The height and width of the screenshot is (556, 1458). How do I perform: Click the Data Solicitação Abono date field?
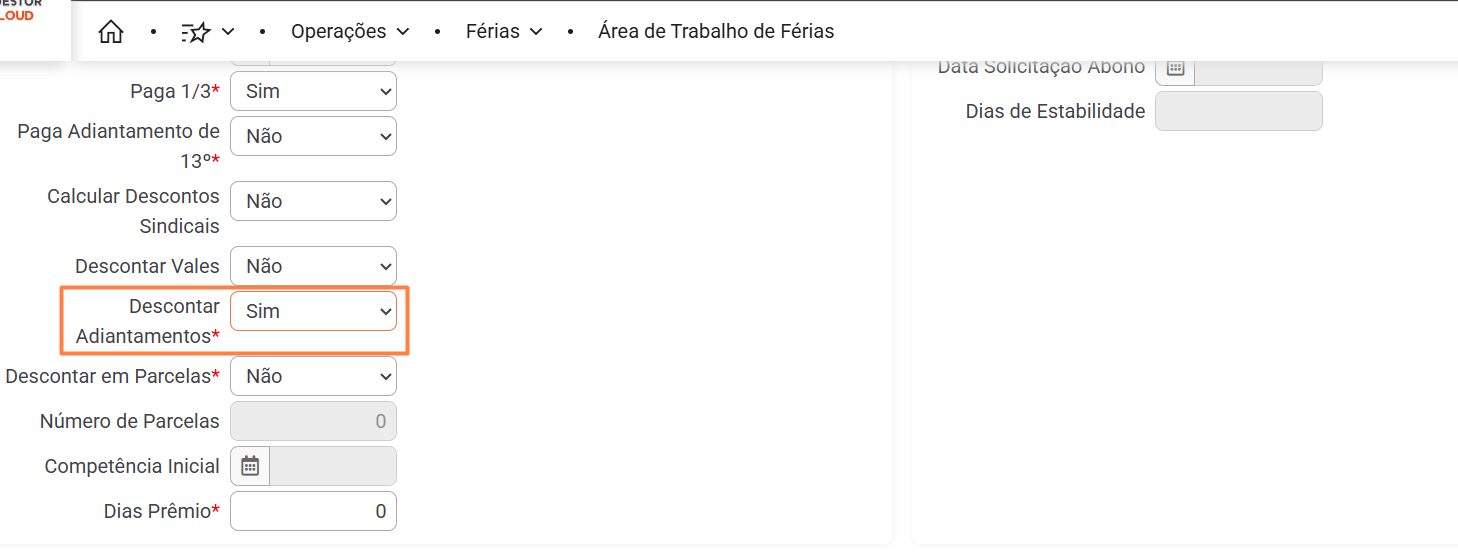(x=1258, y=70)
